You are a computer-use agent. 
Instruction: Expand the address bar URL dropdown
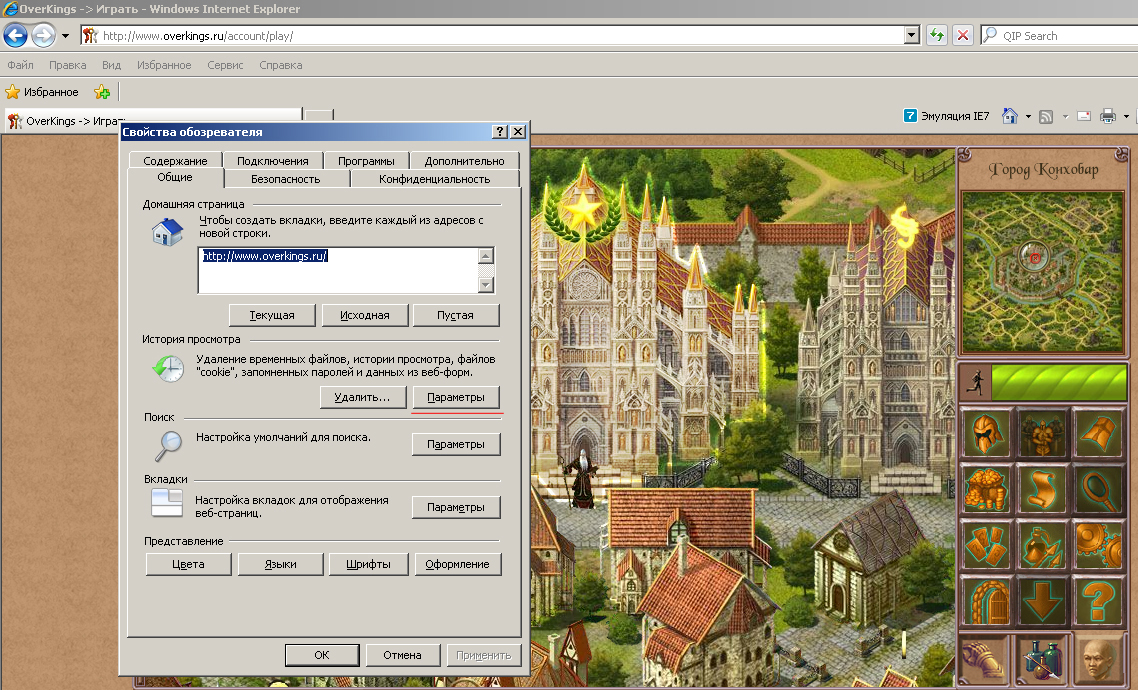click(x=912, y=35)
